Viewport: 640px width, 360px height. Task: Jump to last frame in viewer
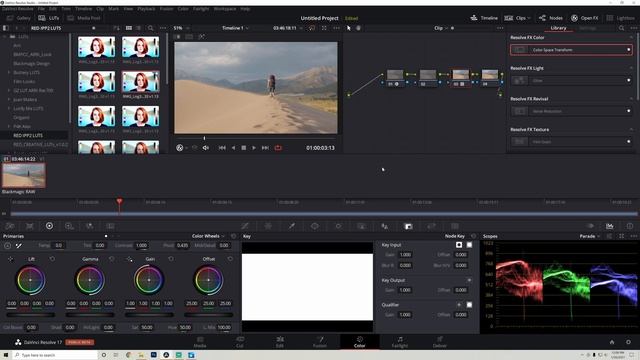point(265,148)
